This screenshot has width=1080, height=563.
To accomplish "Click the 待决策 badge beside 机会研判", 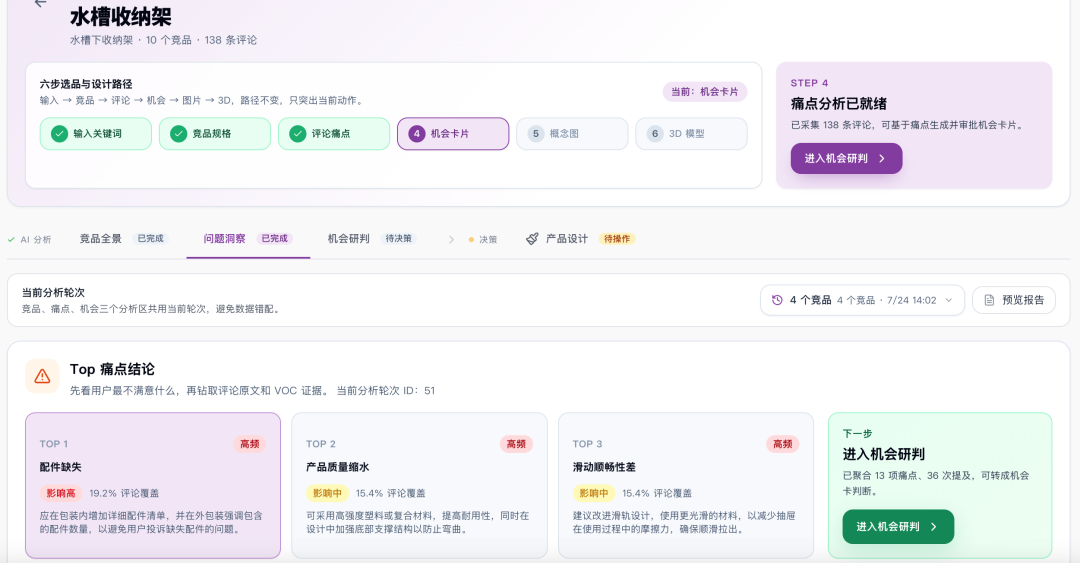I will pos(398,238).
